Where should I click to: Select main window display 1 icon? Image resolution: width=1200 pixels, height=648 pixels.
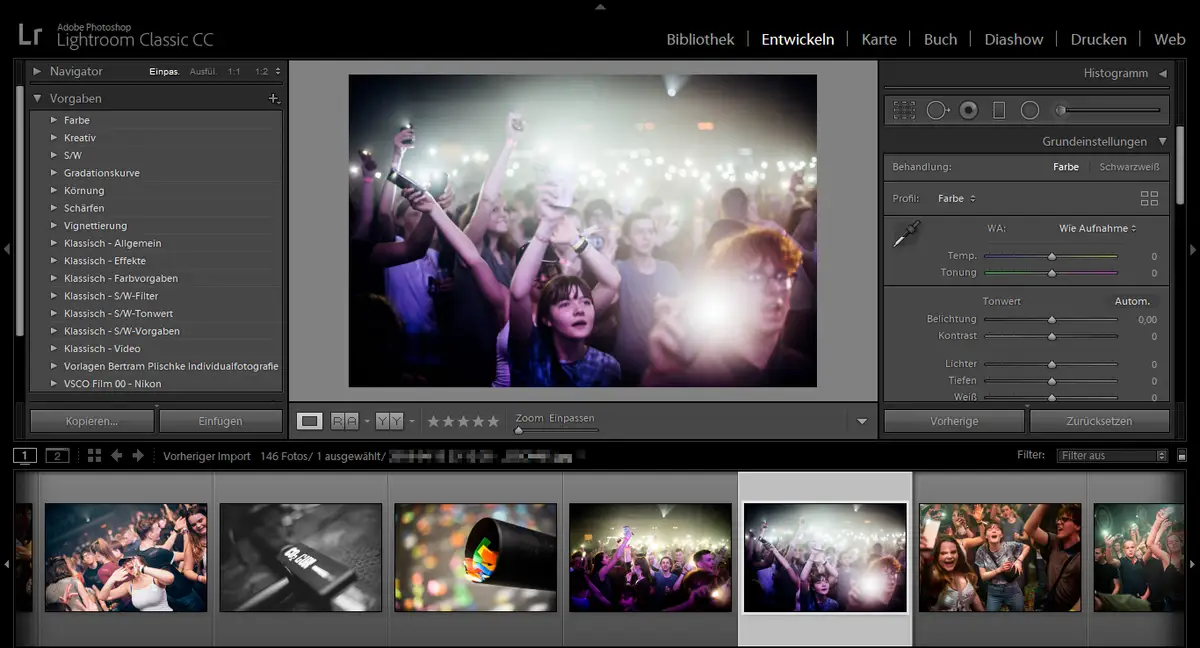(x=25, y=456)
